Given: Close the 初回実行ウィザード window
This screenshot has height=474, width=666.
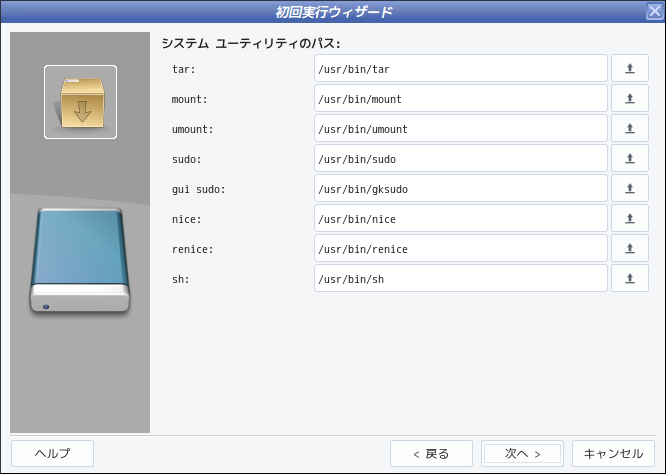Looking at the screenshot, I should pos(655,11).
